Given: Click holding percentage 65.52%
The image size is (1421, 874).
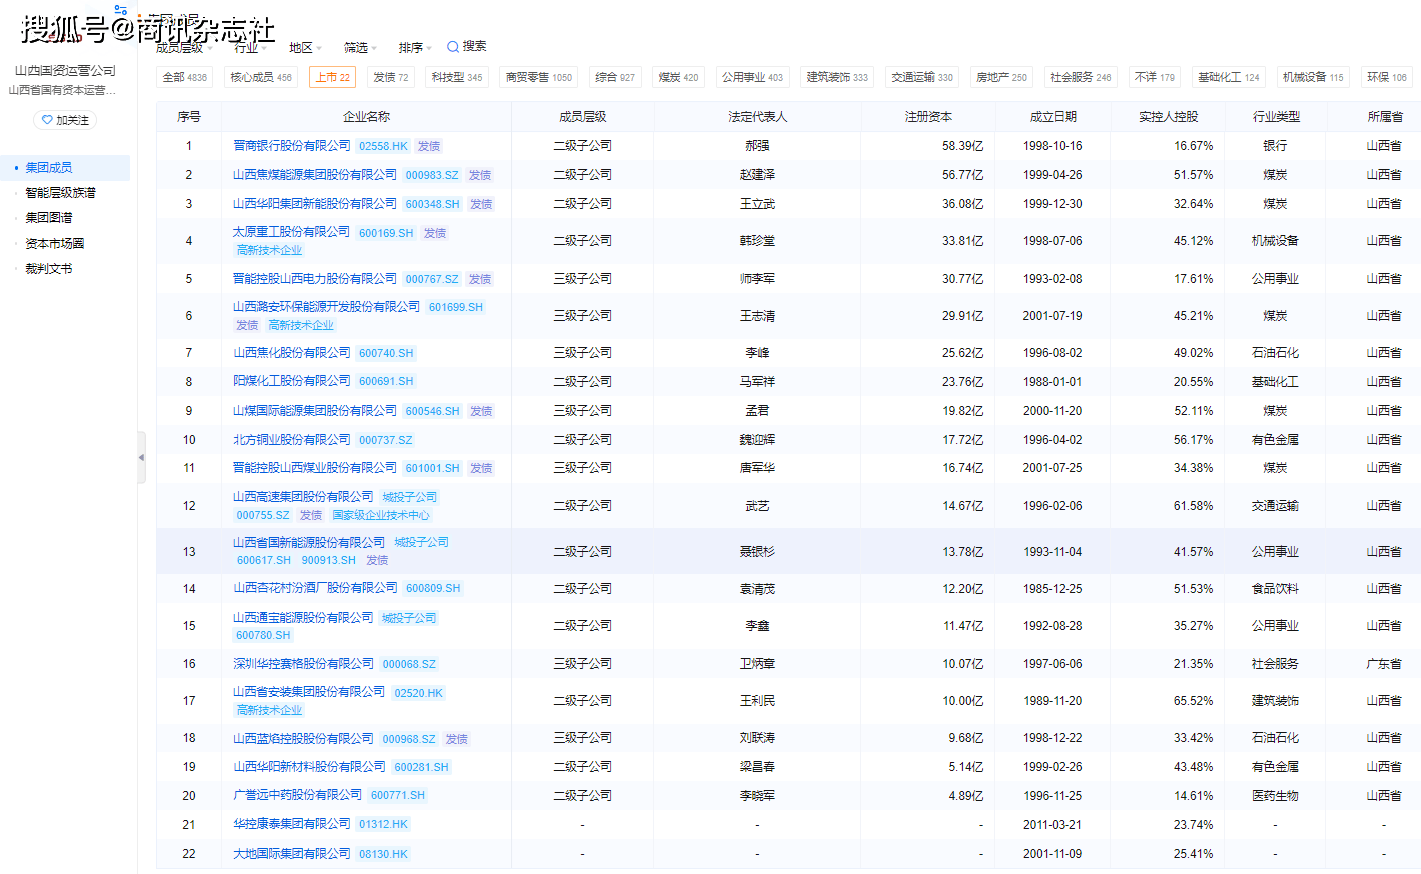Looking at the screenshot, I should tap(1193, 701).
